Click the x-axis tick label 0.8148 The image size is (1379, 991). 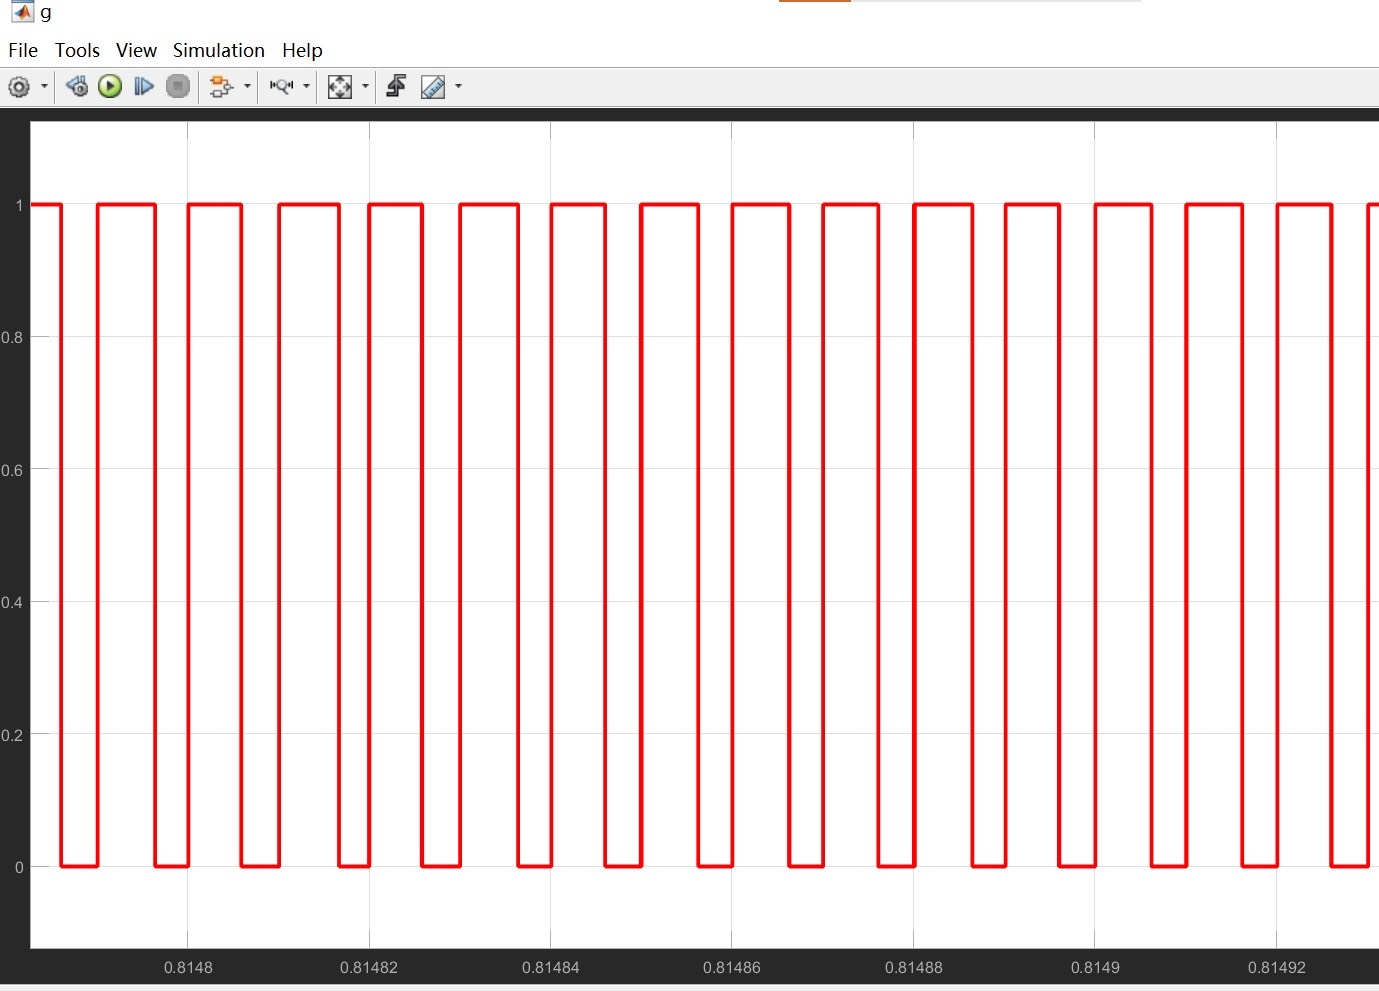tap(188, 968)
